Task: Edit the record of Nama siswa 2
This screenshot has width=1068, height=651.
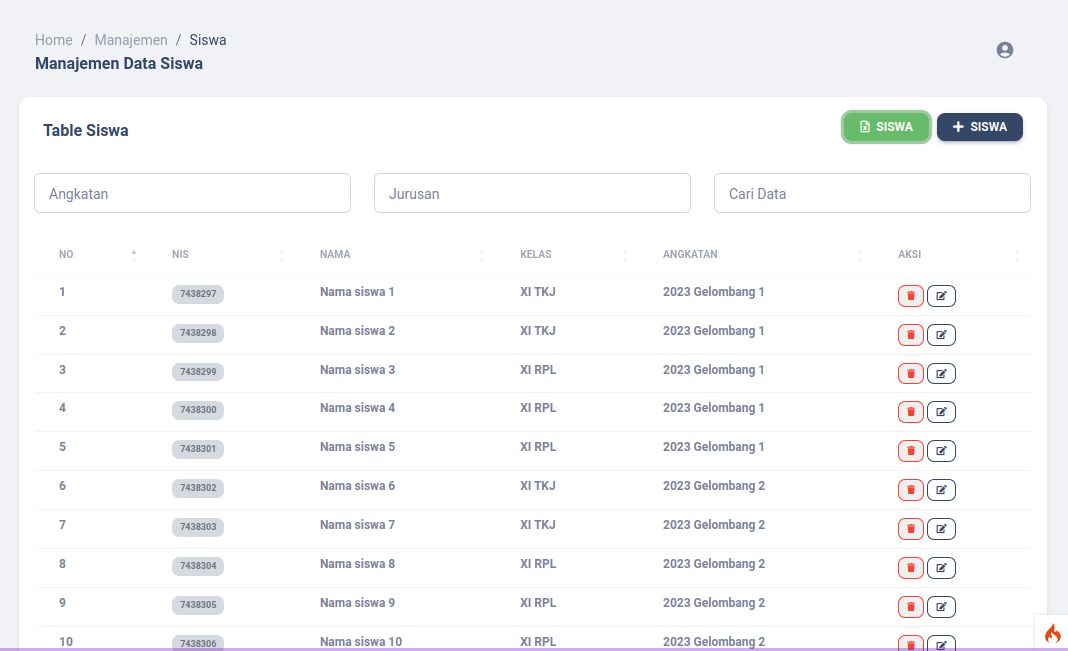Action: click(x=941, y=335)
